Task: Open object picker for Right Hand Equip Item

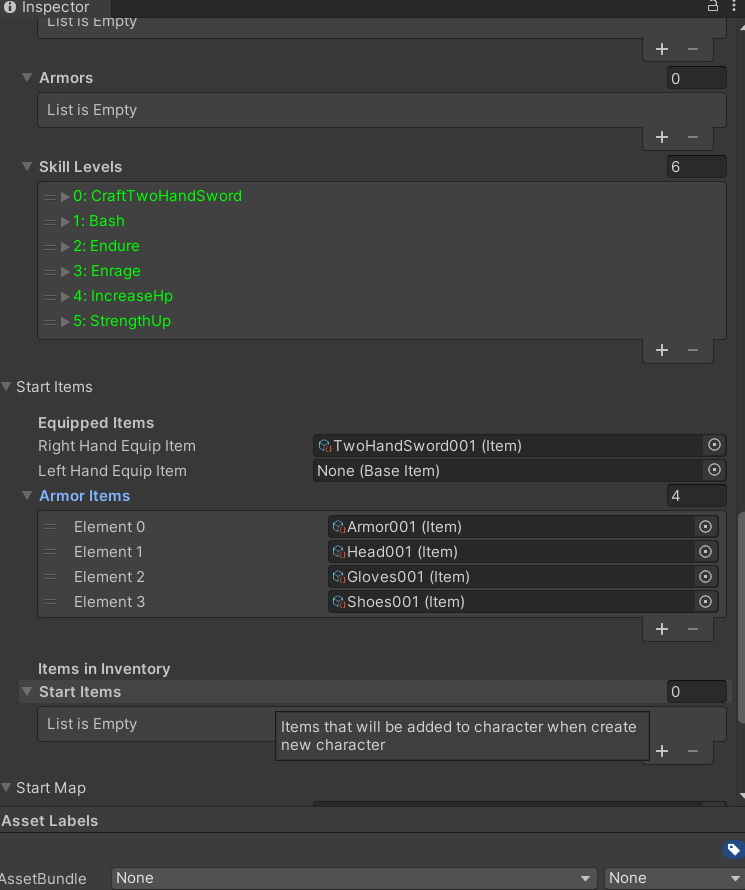Action: 714,445
